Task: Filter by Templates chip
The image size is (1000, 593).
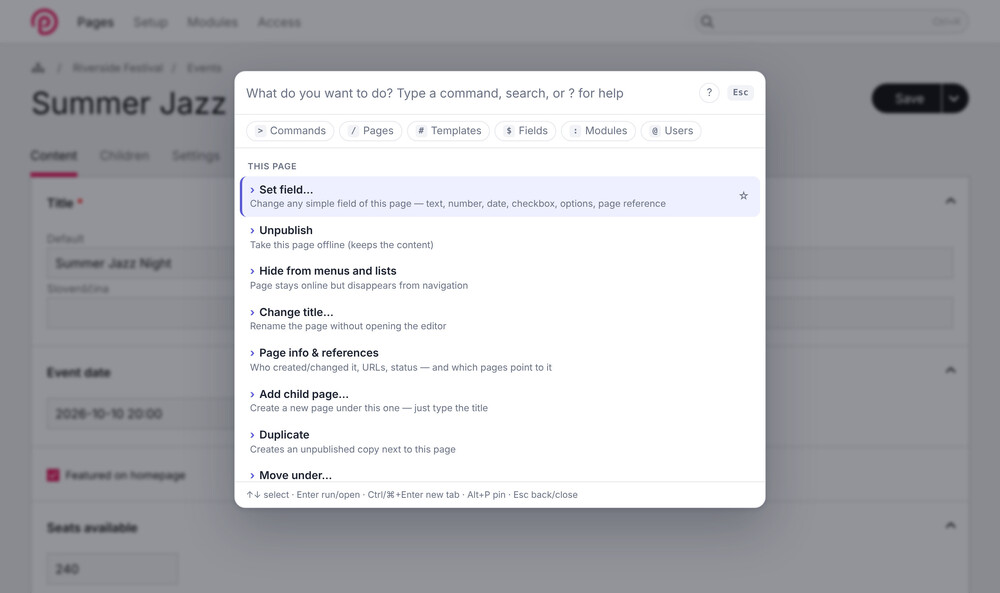Action: pos(448,131)
